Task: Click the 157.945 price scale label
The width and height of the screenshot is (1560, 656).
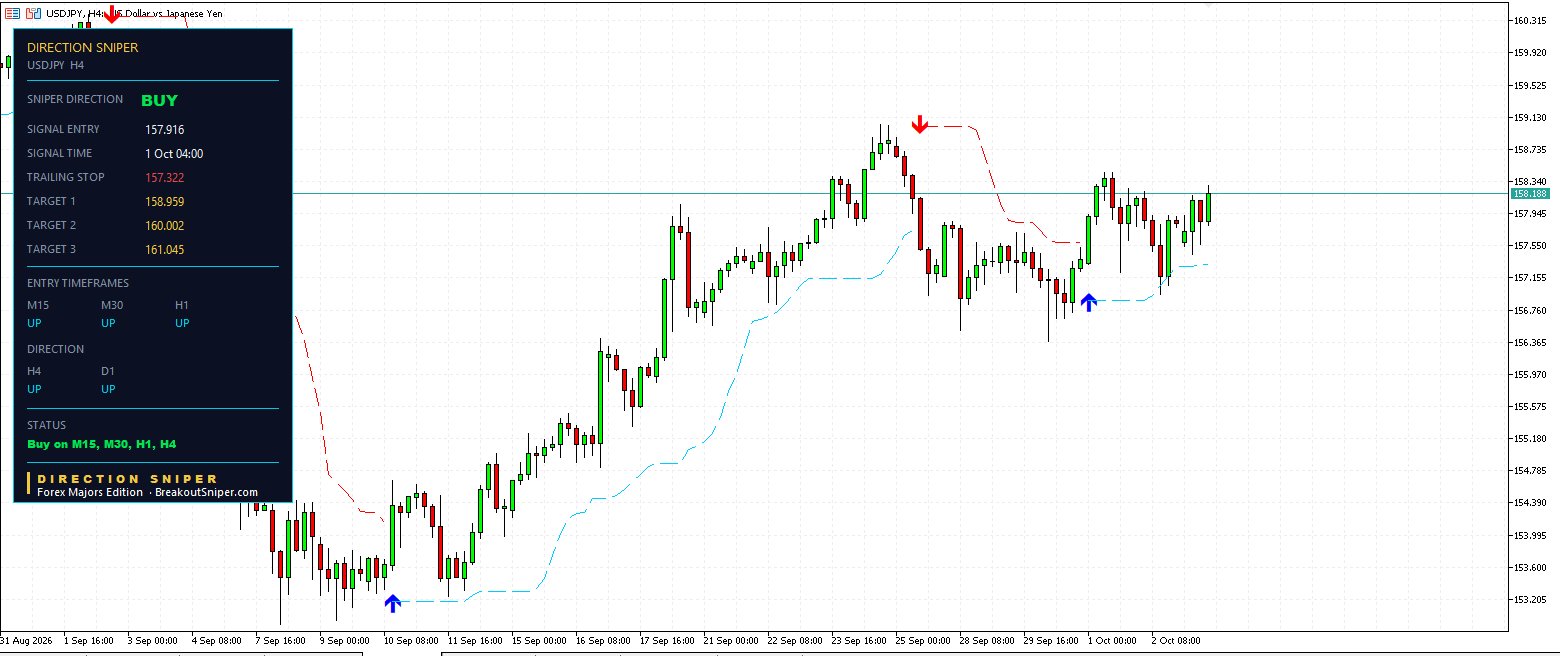Action: pyautogui.click(x=1530, y=213)
